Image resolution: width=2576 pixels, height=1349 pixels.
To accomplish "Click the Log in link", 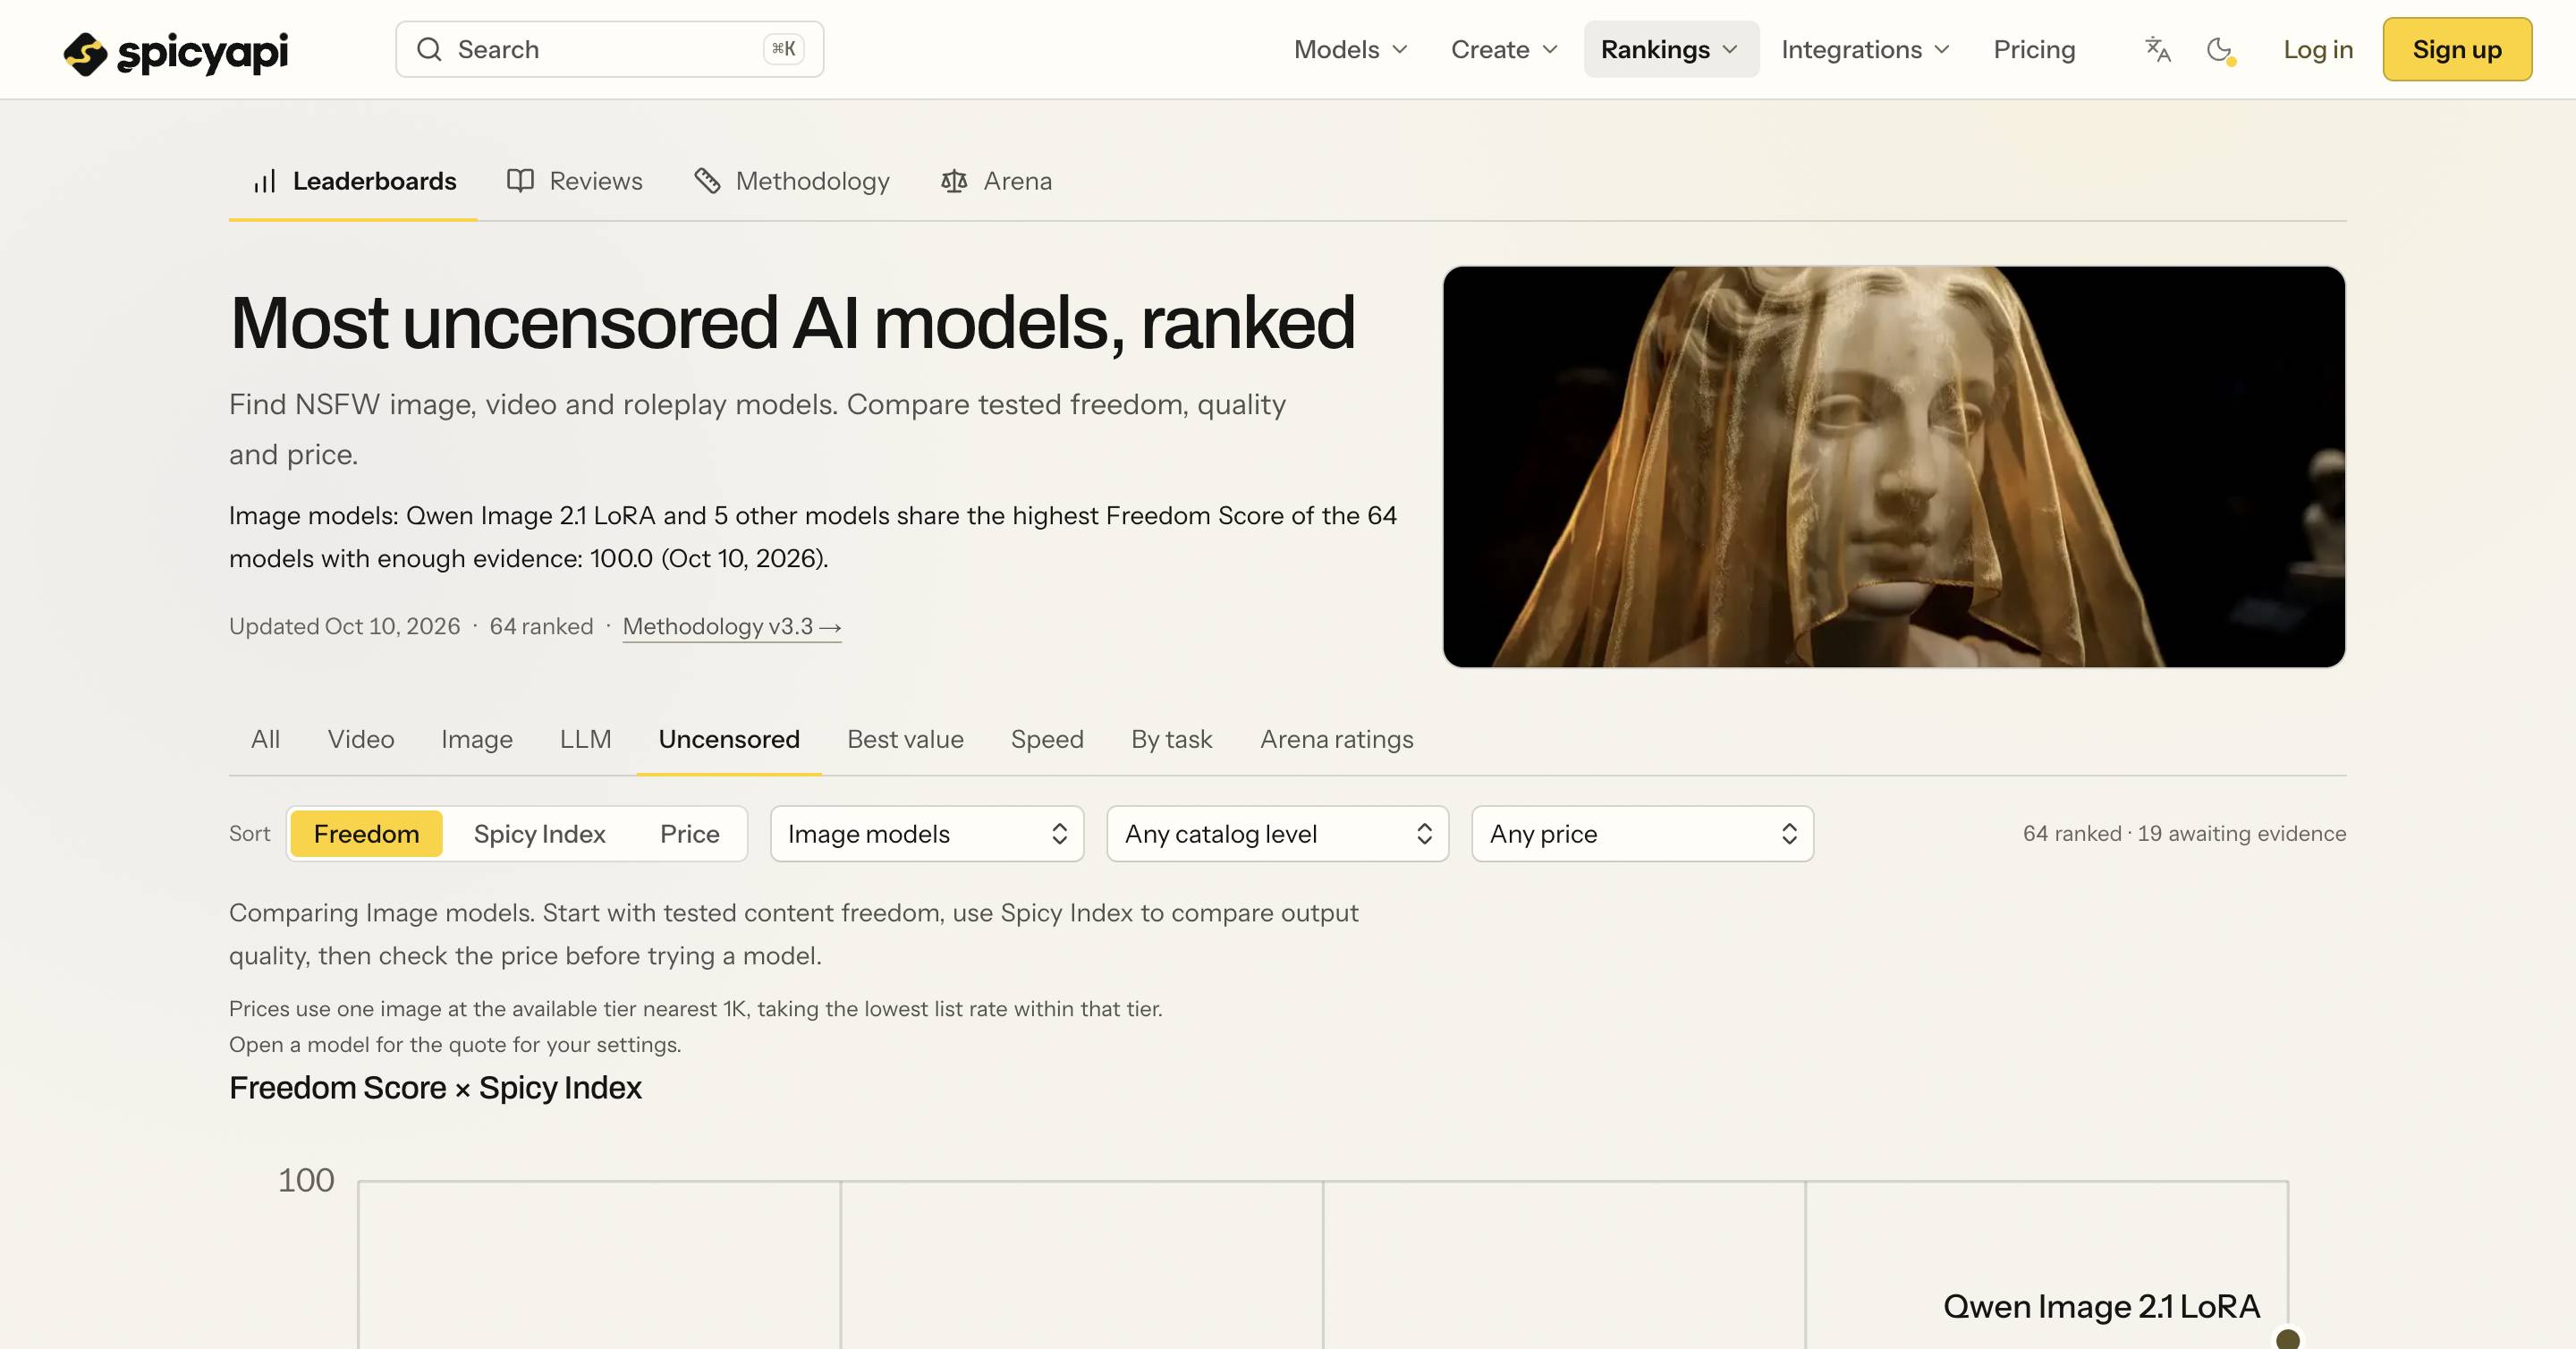I will [2318, 49].
